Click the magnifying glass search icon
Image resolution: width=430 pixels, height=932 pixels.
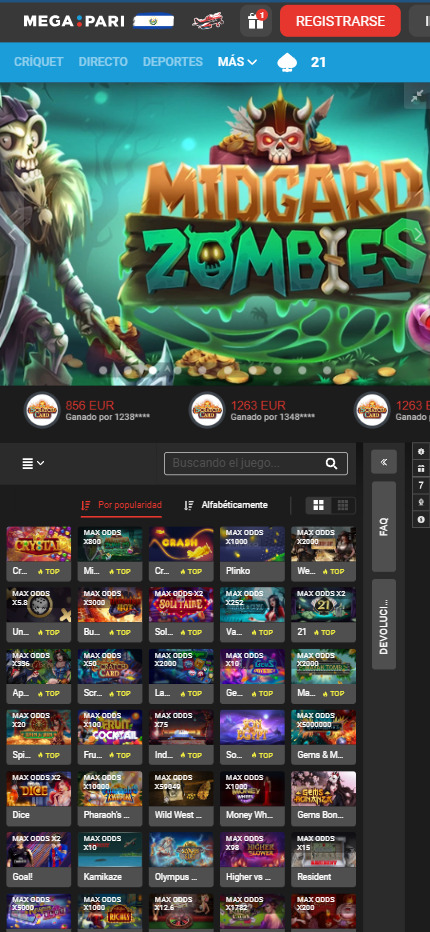[x=331, y=464]
